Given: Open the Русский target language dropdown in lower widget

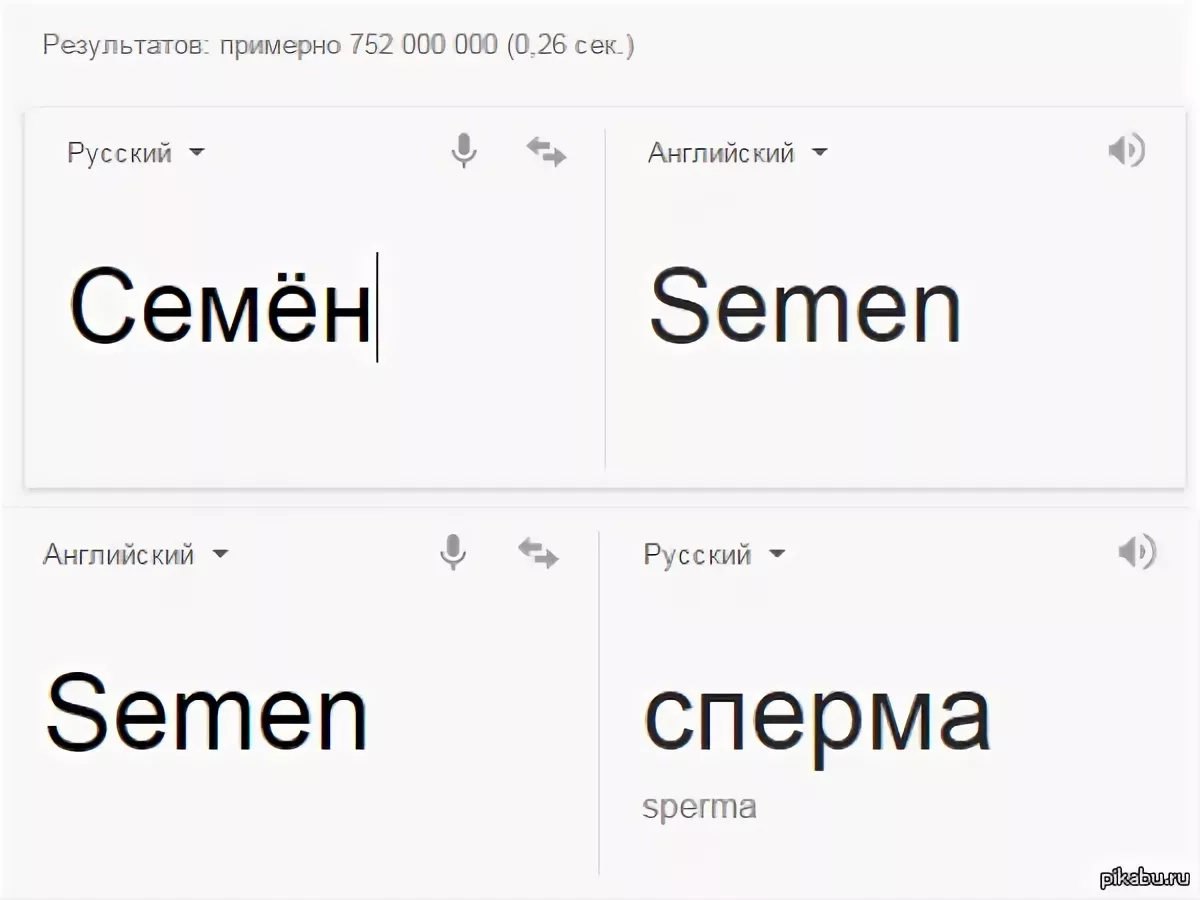Looking at the screenshot, I should point(714,554).
